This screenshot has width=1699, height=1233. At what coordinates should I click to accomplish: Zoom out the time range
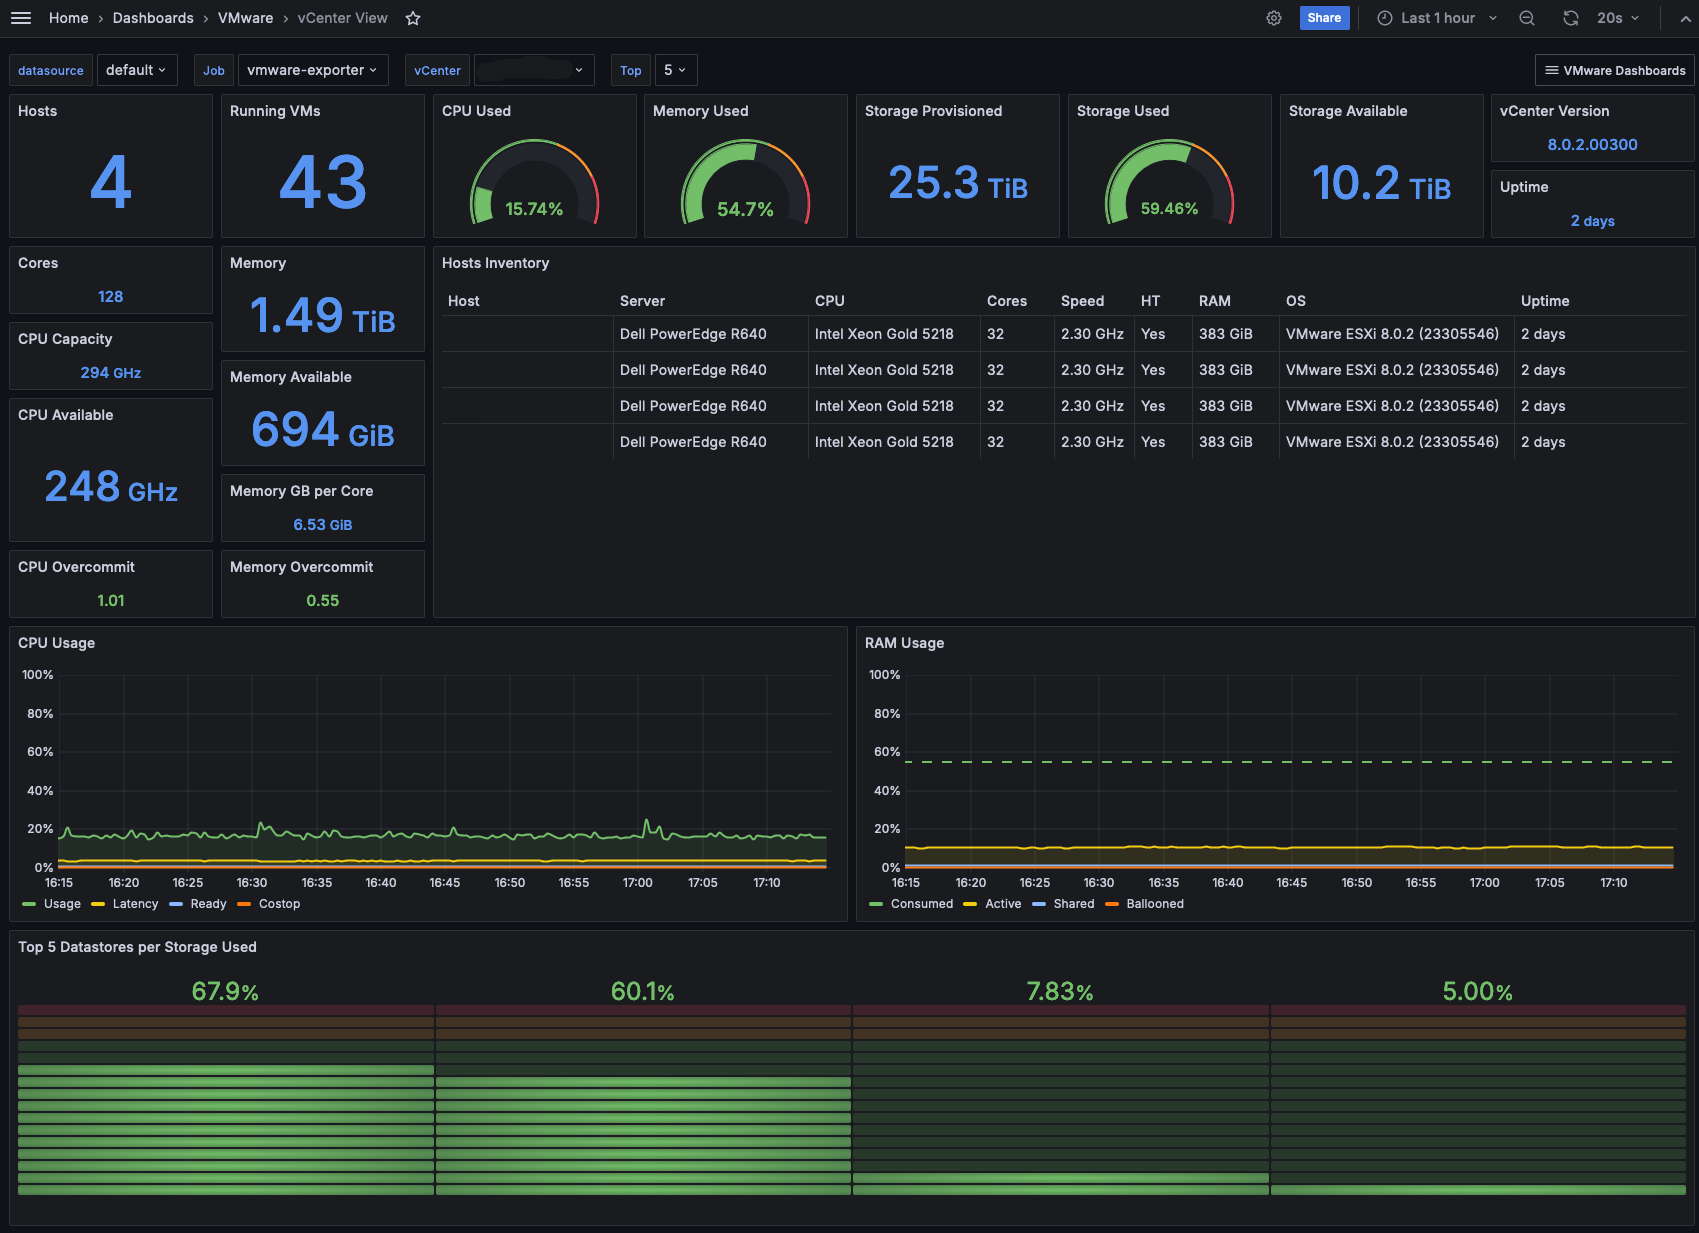tap(1527, 18)
